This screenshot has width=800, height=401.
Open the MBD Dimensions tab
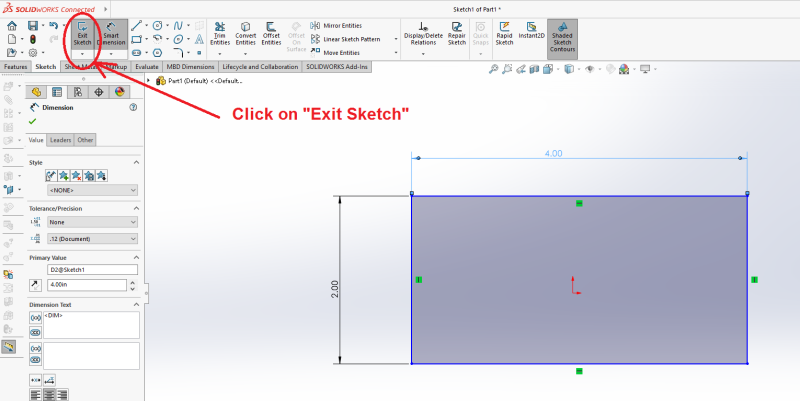190,67
